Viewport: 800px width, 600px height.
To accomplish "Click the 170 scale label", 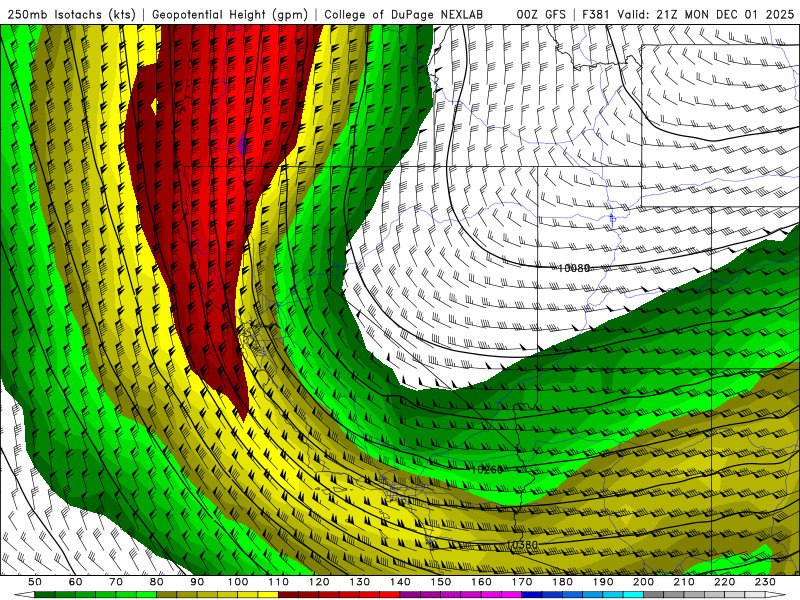I will [x=521, y=582].
